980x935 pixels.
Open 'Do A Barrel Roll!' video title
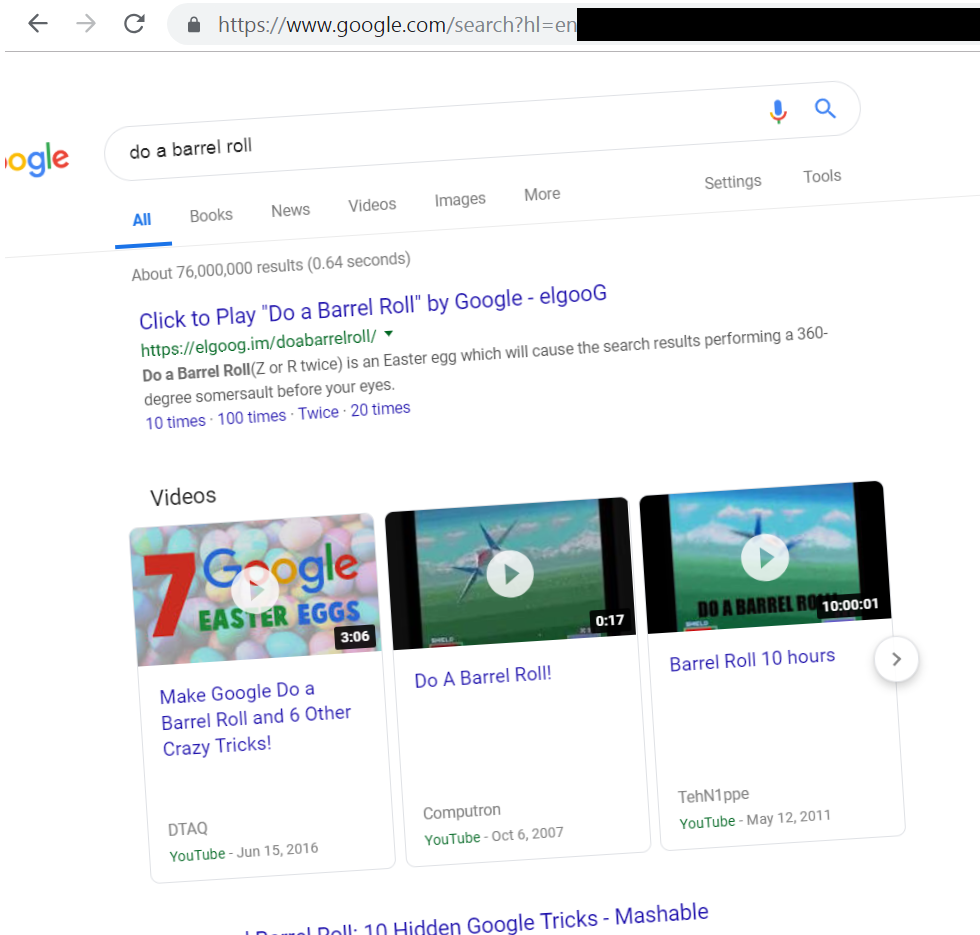click(483, 677)
